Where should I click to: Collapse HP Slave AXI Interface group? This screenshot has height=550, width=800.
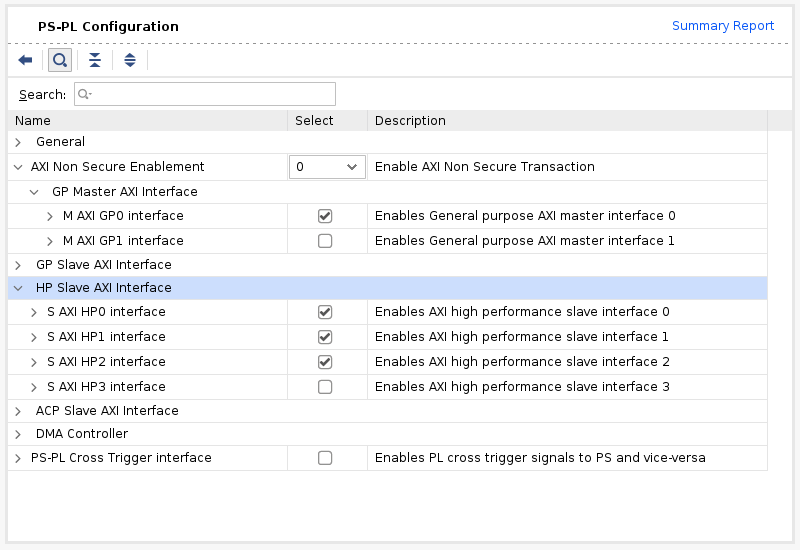[18, 288]
